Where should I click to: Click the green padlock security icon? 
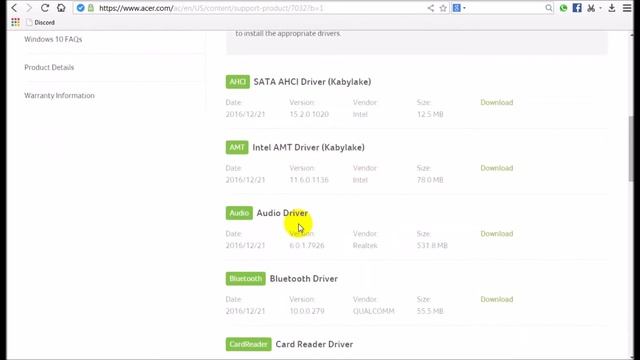pyautogui.click(x=91, y=8)
